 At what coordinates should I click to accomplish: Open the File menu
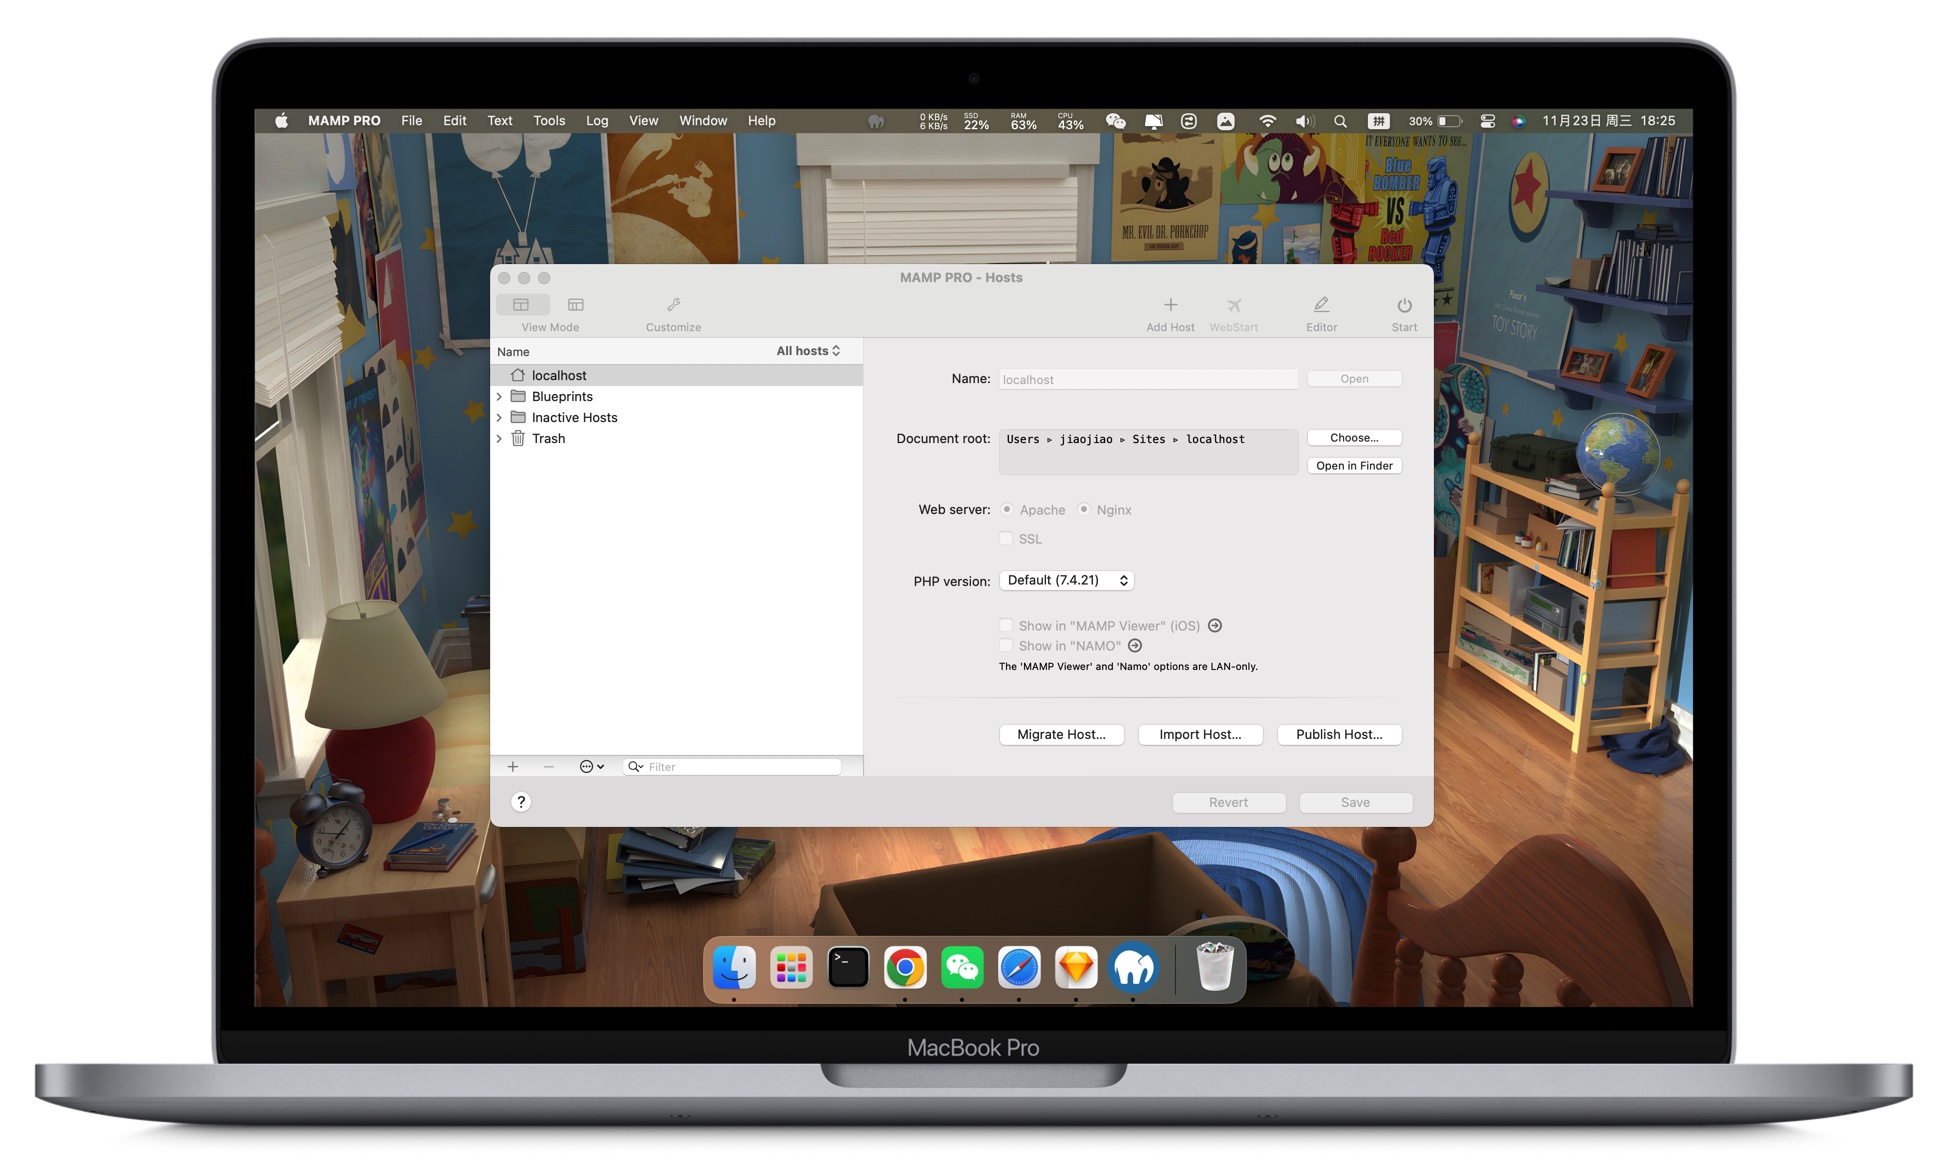[411, 121]
